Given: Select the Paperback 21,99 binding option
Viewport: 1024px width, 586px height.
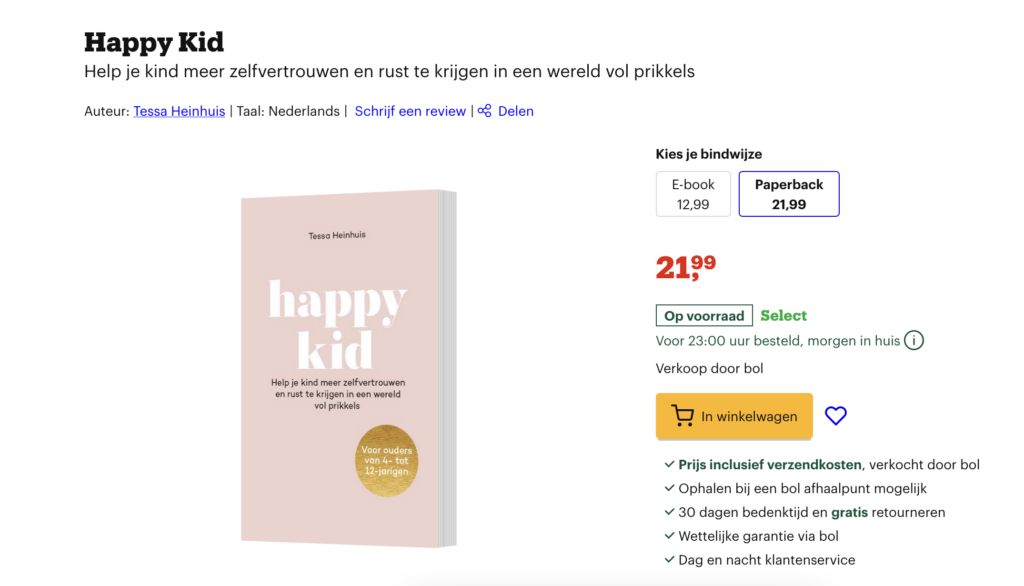Looking at the screenshot, I should [x=789, y=194].
